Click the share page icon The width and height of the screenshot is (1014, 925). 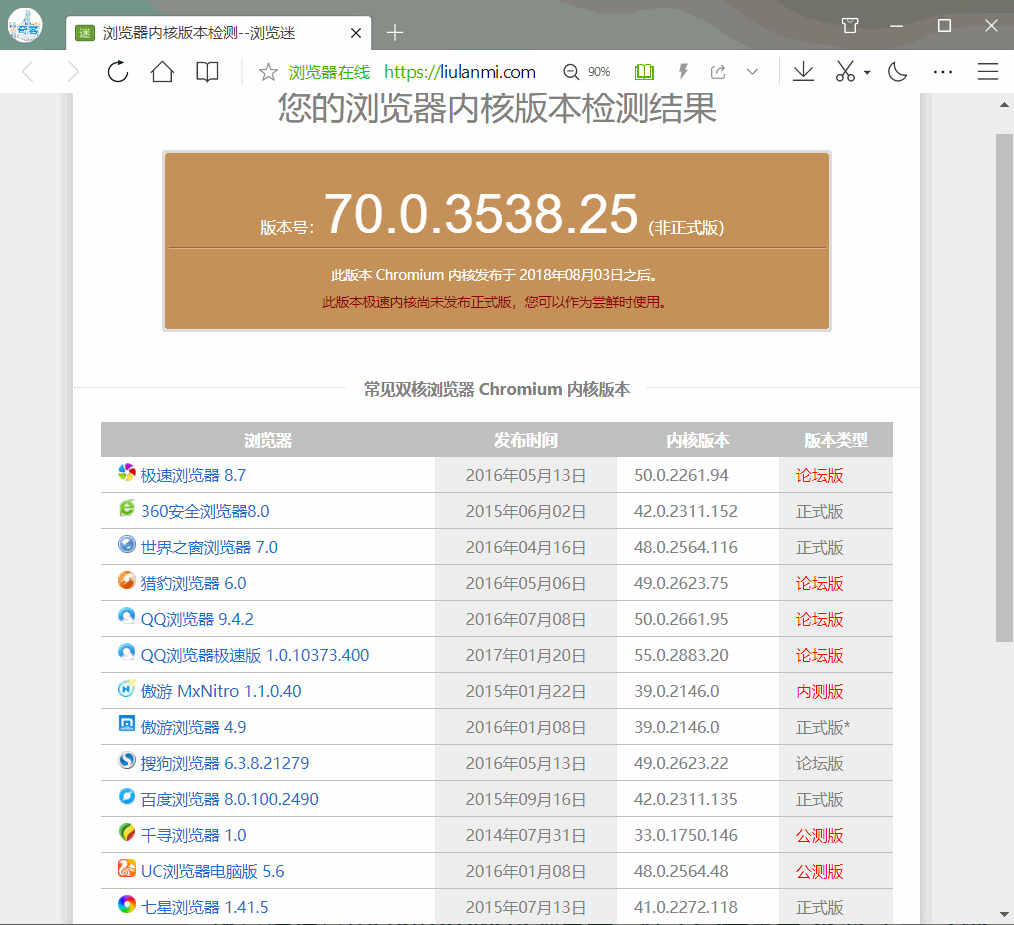(718, 72)
